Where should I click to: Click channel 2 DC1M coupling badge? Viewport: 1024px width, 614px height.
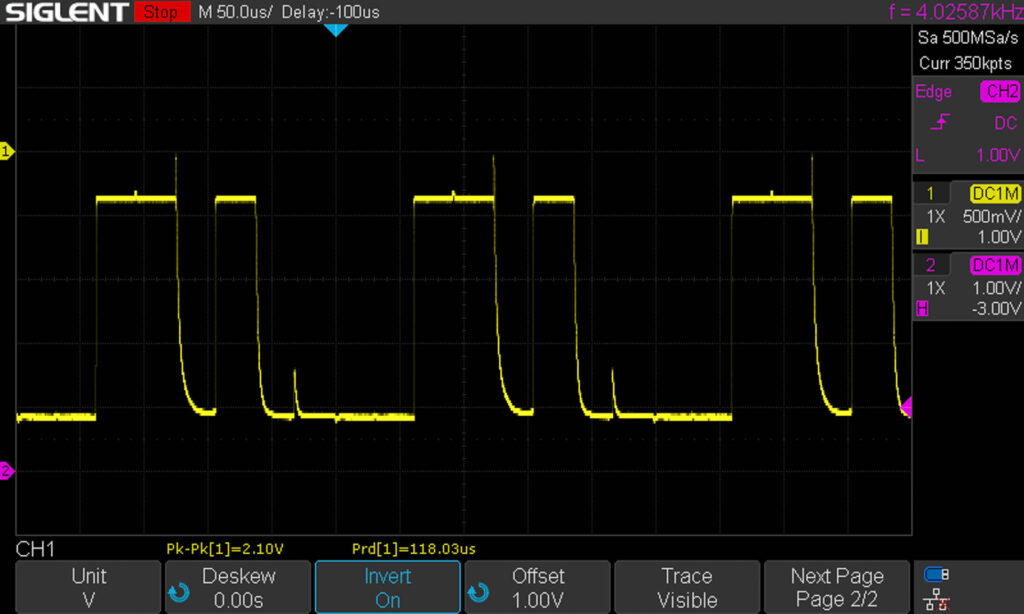pos(995,265)
